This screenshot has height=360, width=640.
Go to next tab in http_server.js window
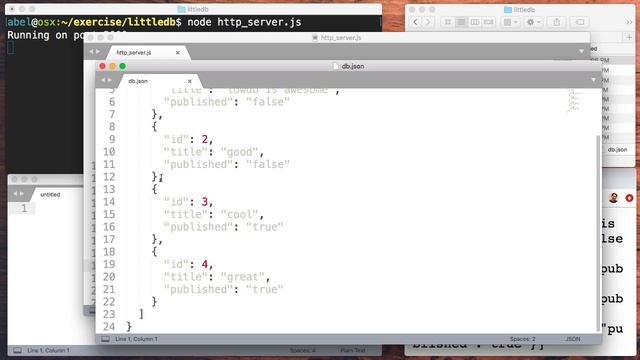point(98,51)
